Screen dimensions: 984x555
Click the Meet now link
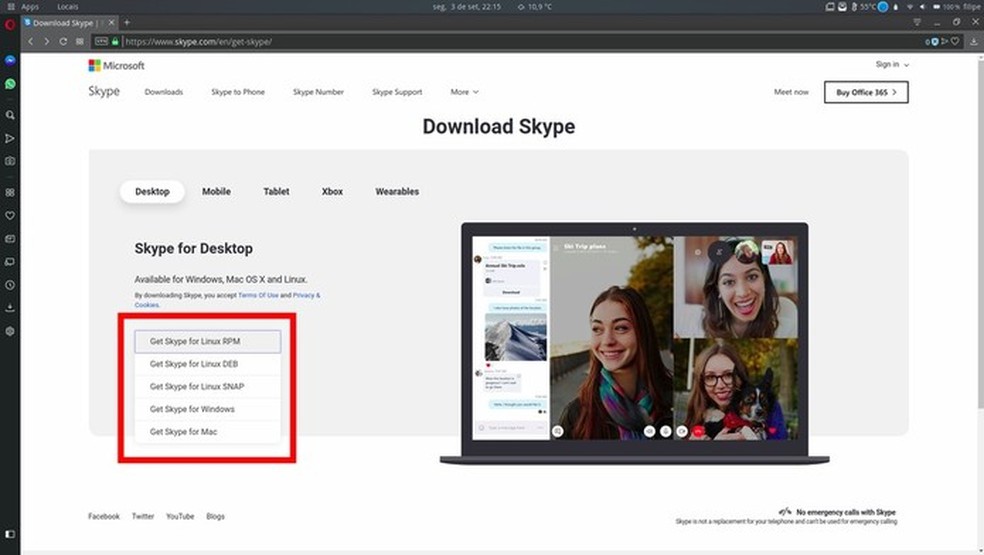click(x=791, y=92)
